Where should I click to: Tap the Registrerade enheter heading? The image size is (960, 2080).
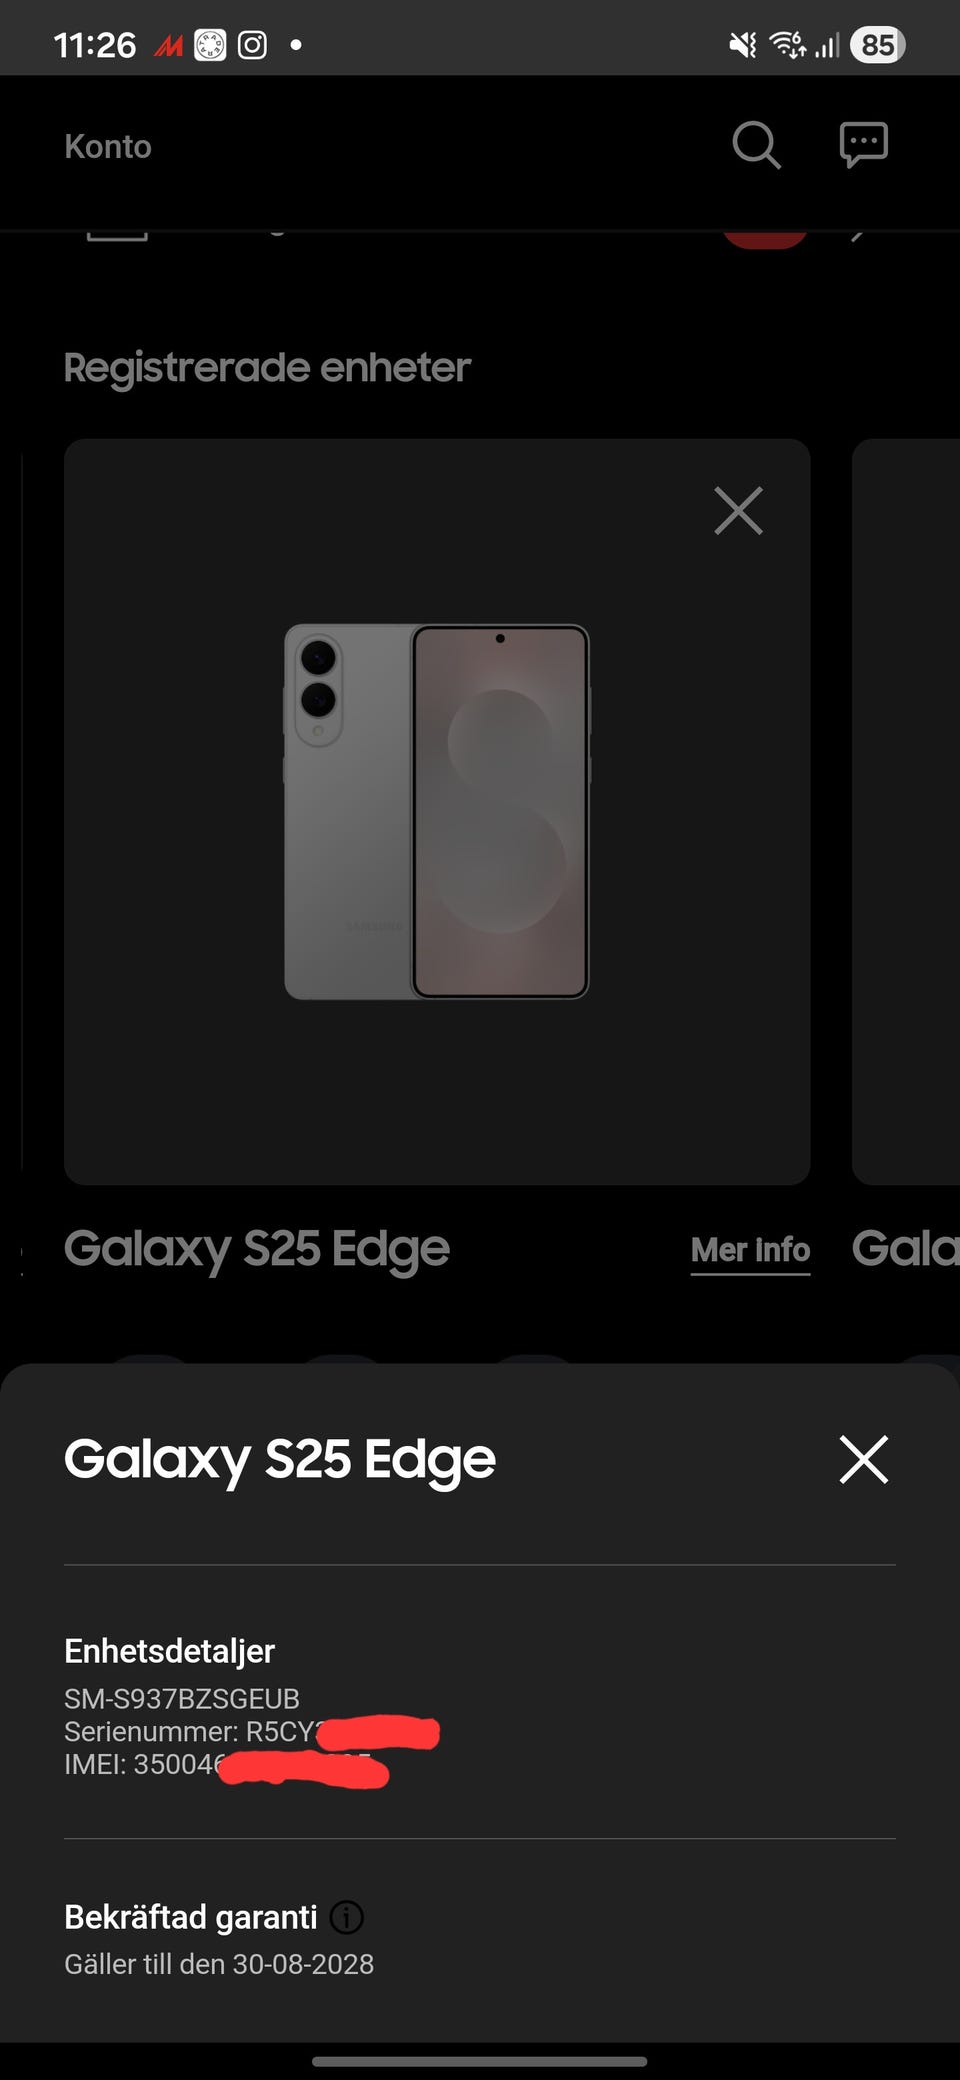(x=267, y=367)
